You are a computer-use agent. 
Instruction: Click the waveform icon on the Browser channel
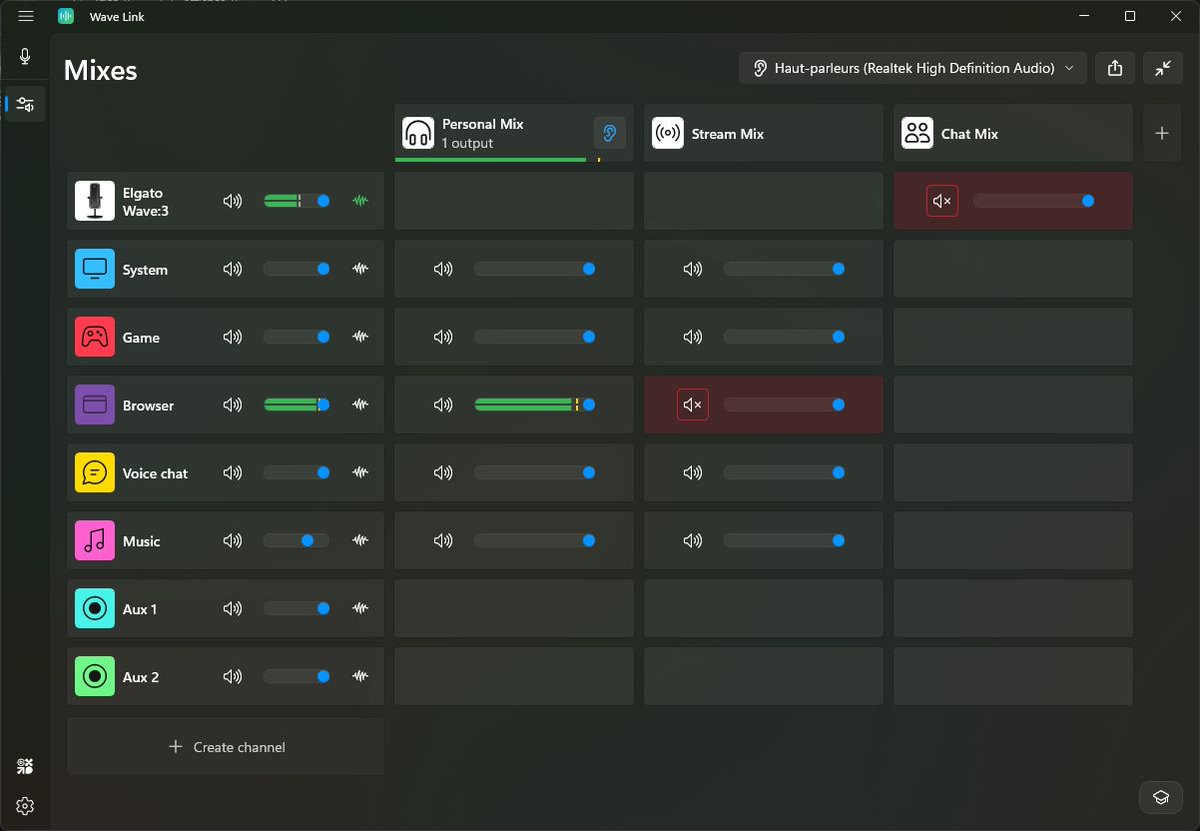tap(359, 405)
